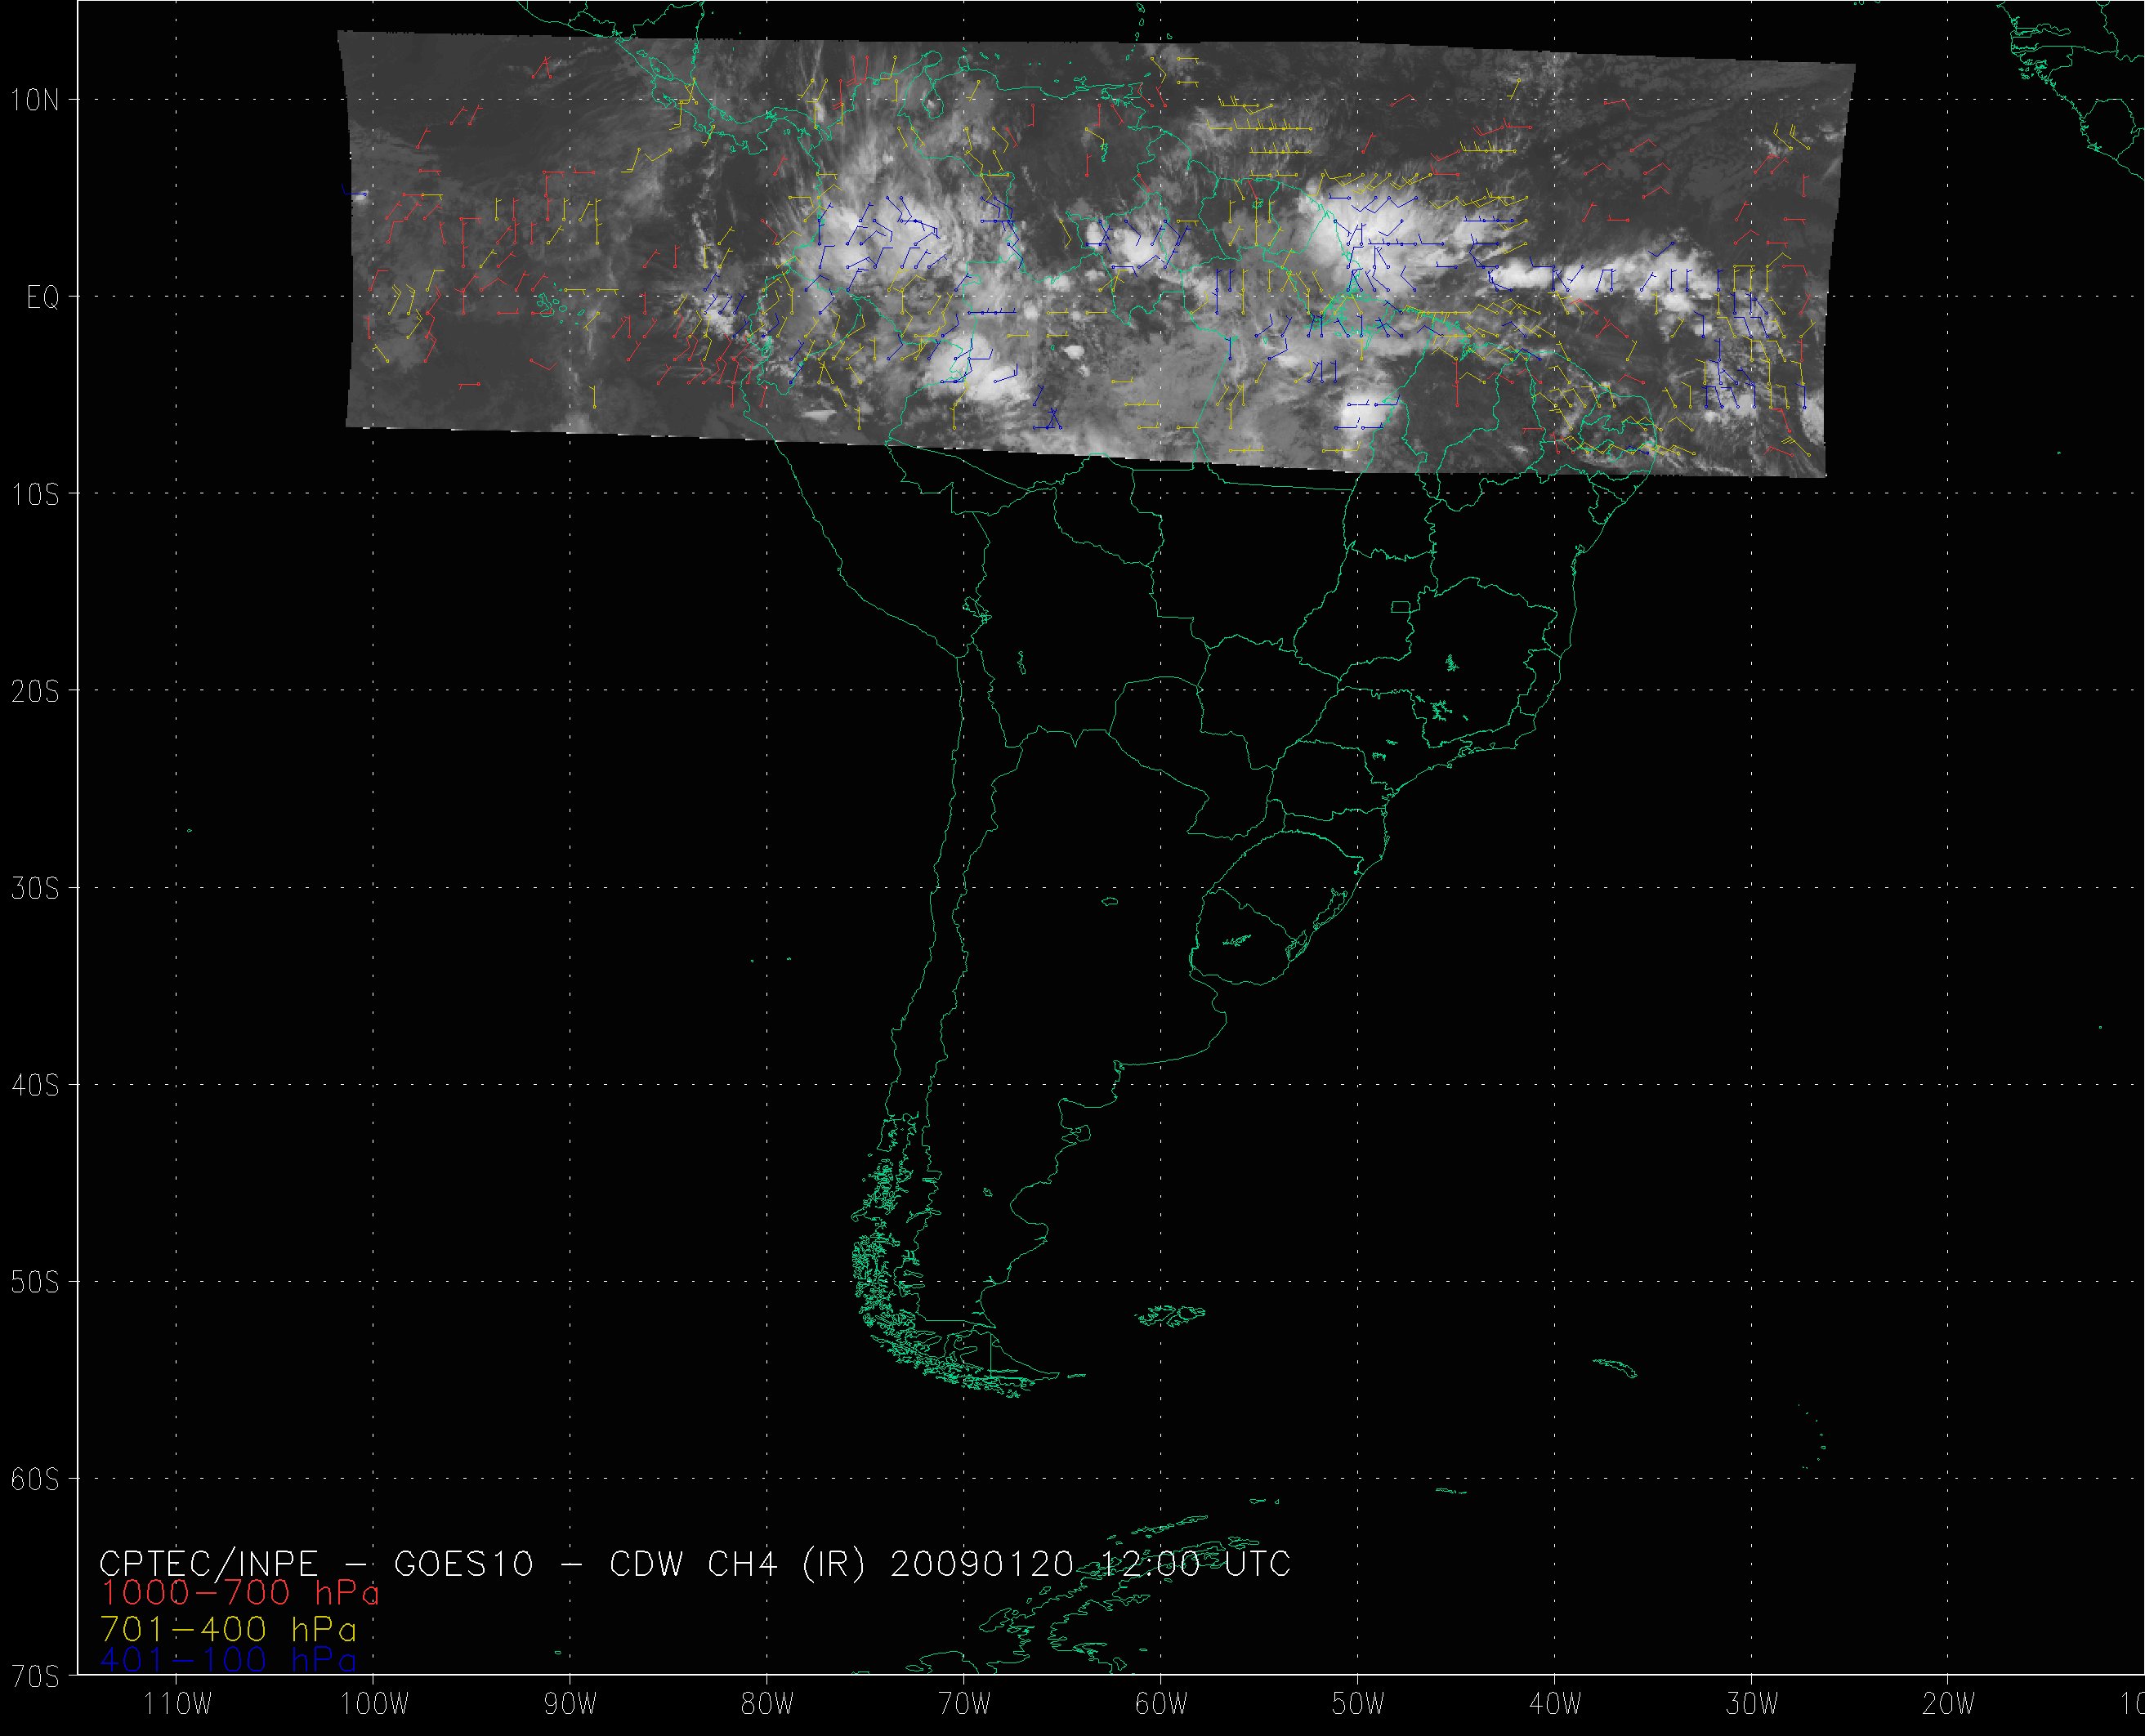Image resolution: width=2145 pixels, height=1736 pixels.
Task: Click the 60W longitude label
Action: pyautogui.click(x=1161, y=1704)
